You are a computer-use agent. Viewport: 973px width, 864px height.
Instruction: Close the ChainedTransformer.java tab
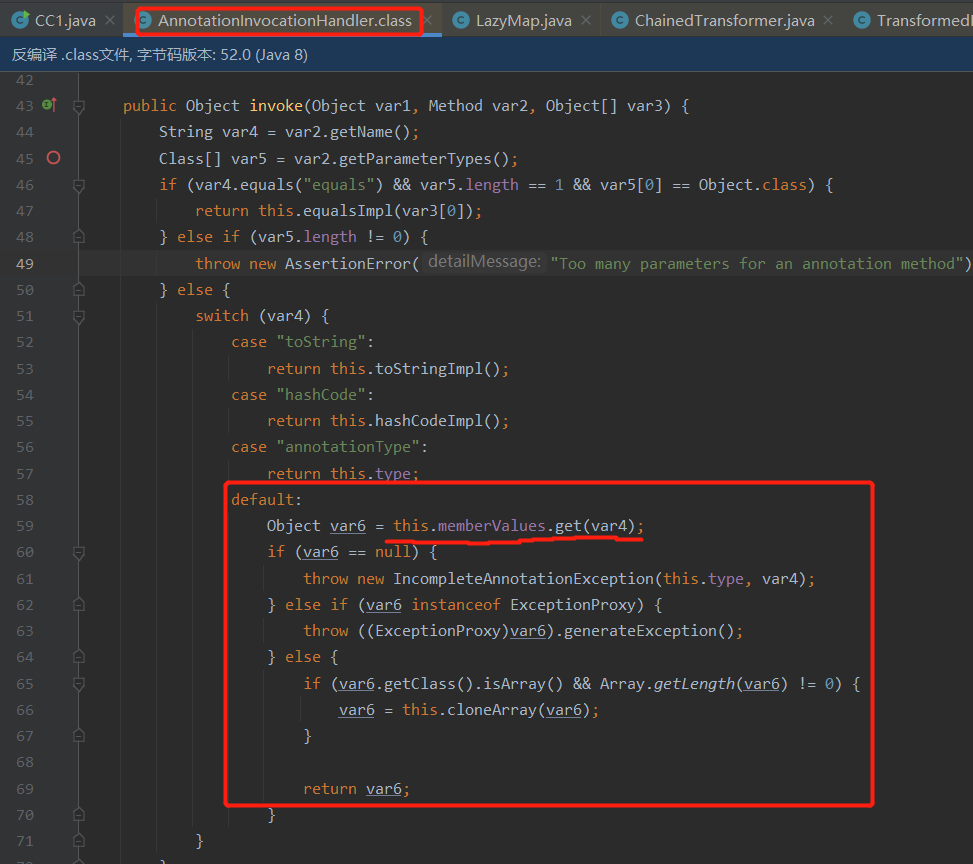click(828, 20)
